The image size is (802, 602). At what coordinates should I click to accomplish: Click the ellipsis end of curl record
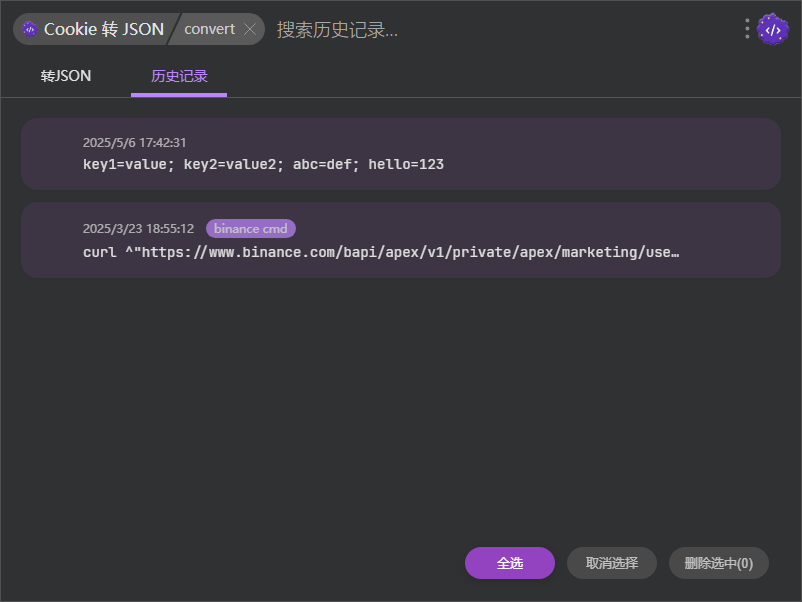pyautogui.click(x=674, y=252)
